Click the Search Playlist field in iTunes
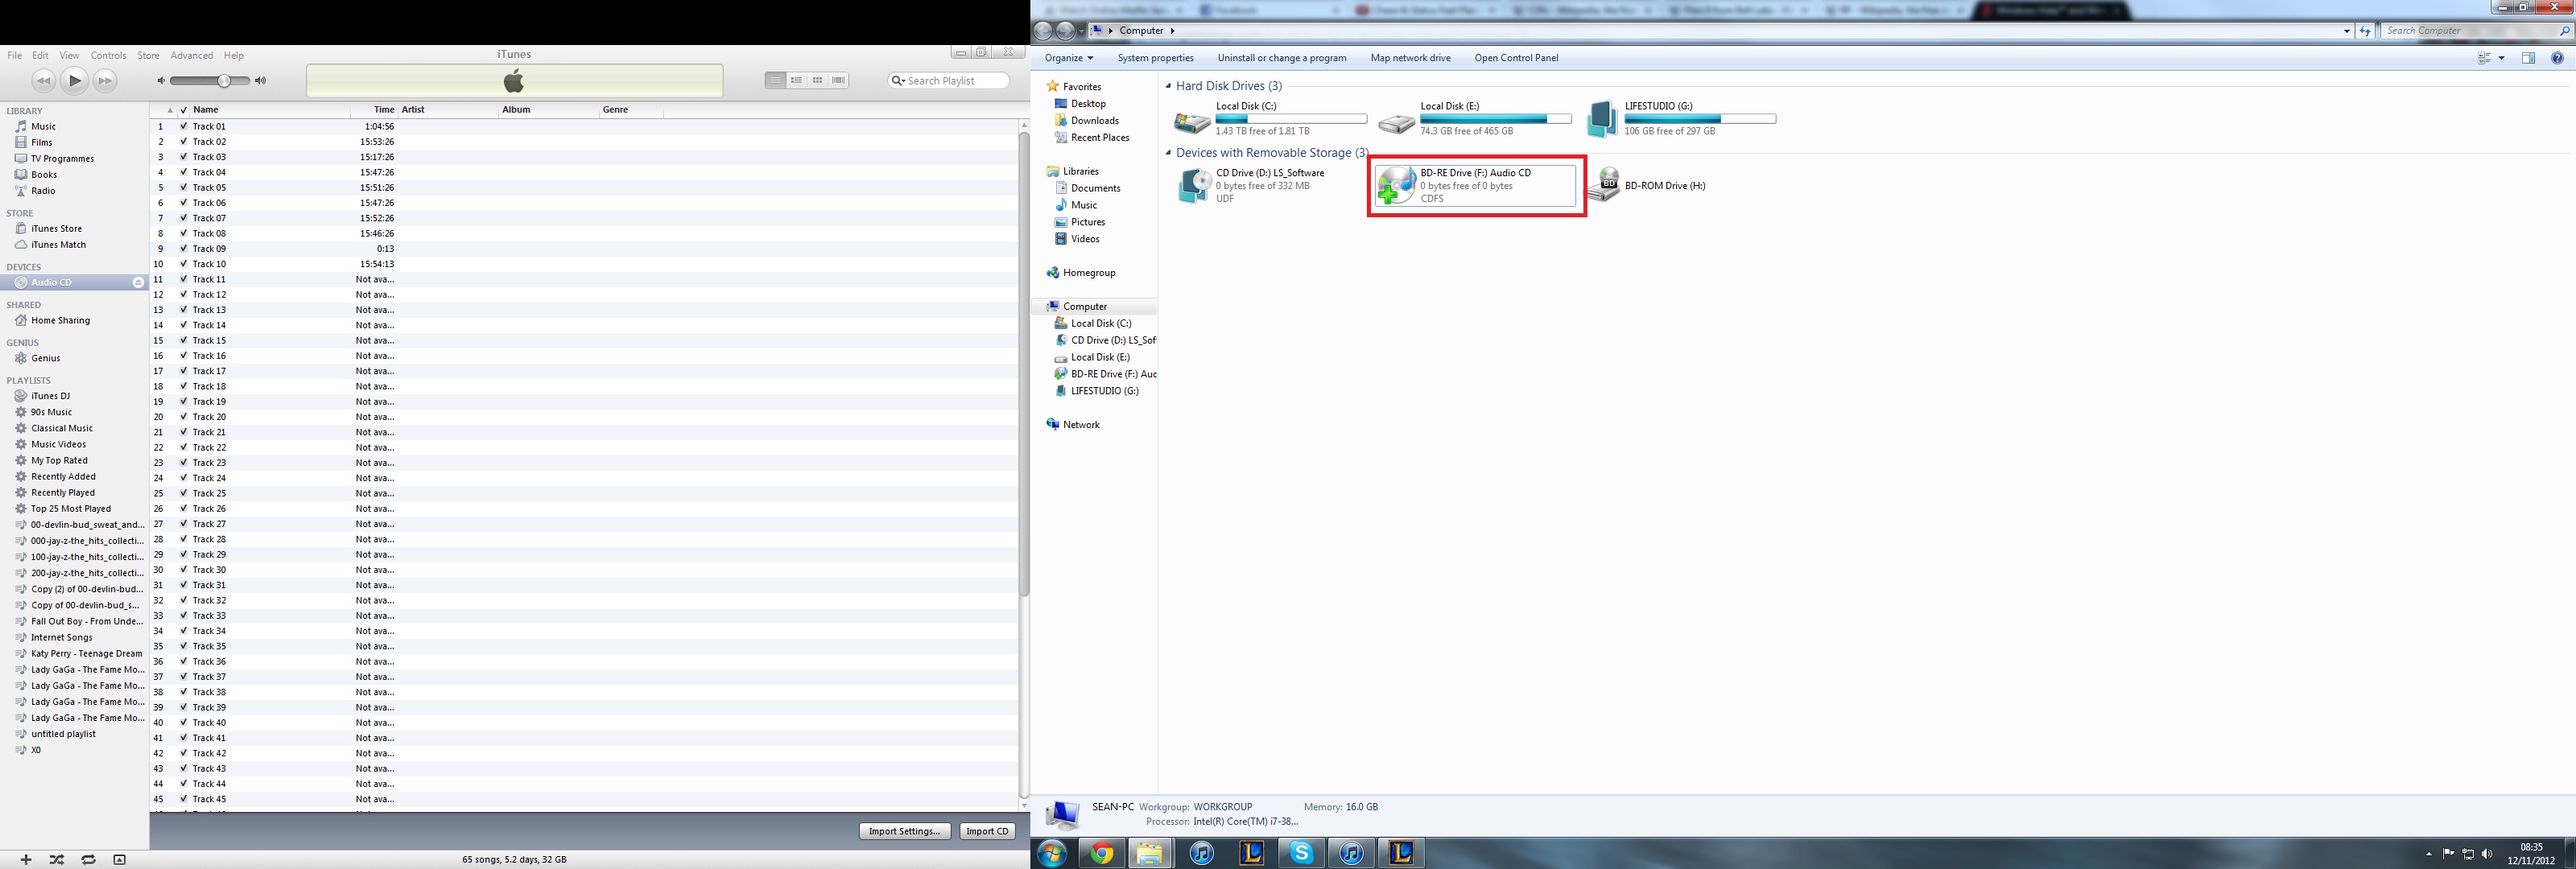This screenshot has width=2576, height=869. 949,81
